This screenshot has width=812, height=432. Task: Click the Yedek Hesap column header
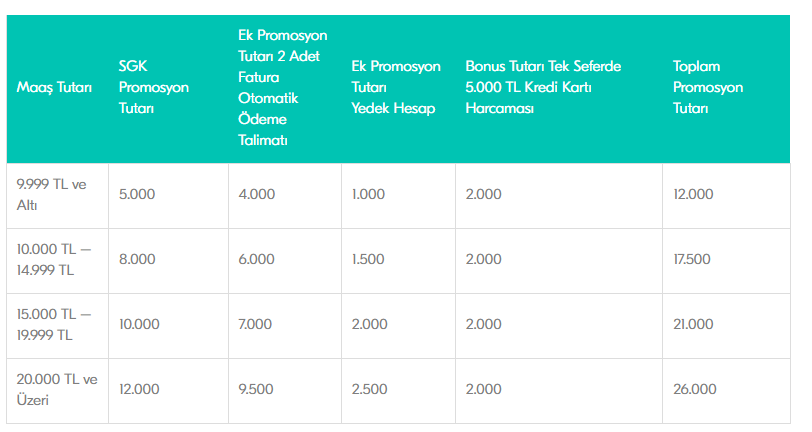(x=396, y=87)
